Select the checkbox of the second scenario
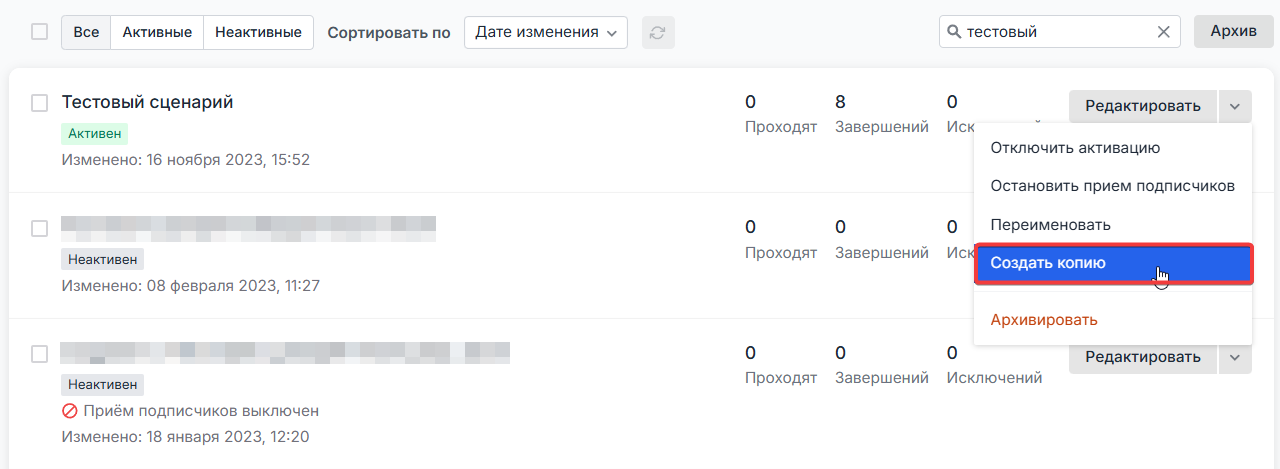The image size is (1280, 469). (x=39, y=228)
